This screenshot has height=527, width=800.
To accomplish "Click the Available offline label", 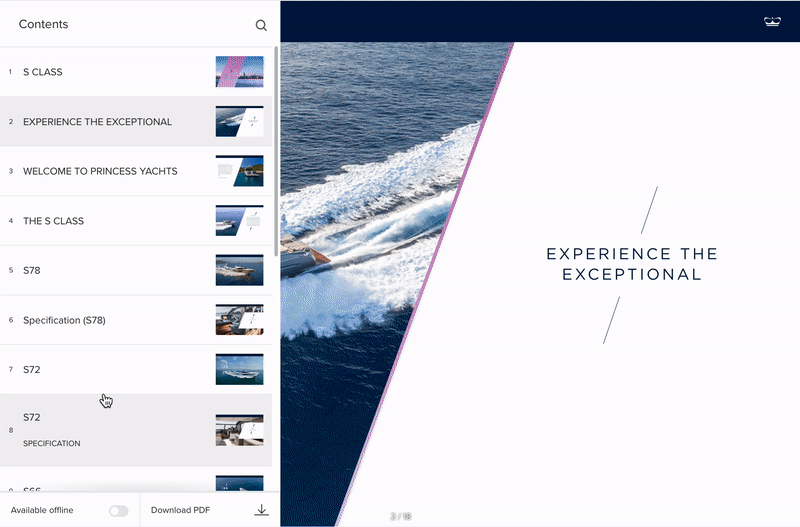I will pos(42,510).
